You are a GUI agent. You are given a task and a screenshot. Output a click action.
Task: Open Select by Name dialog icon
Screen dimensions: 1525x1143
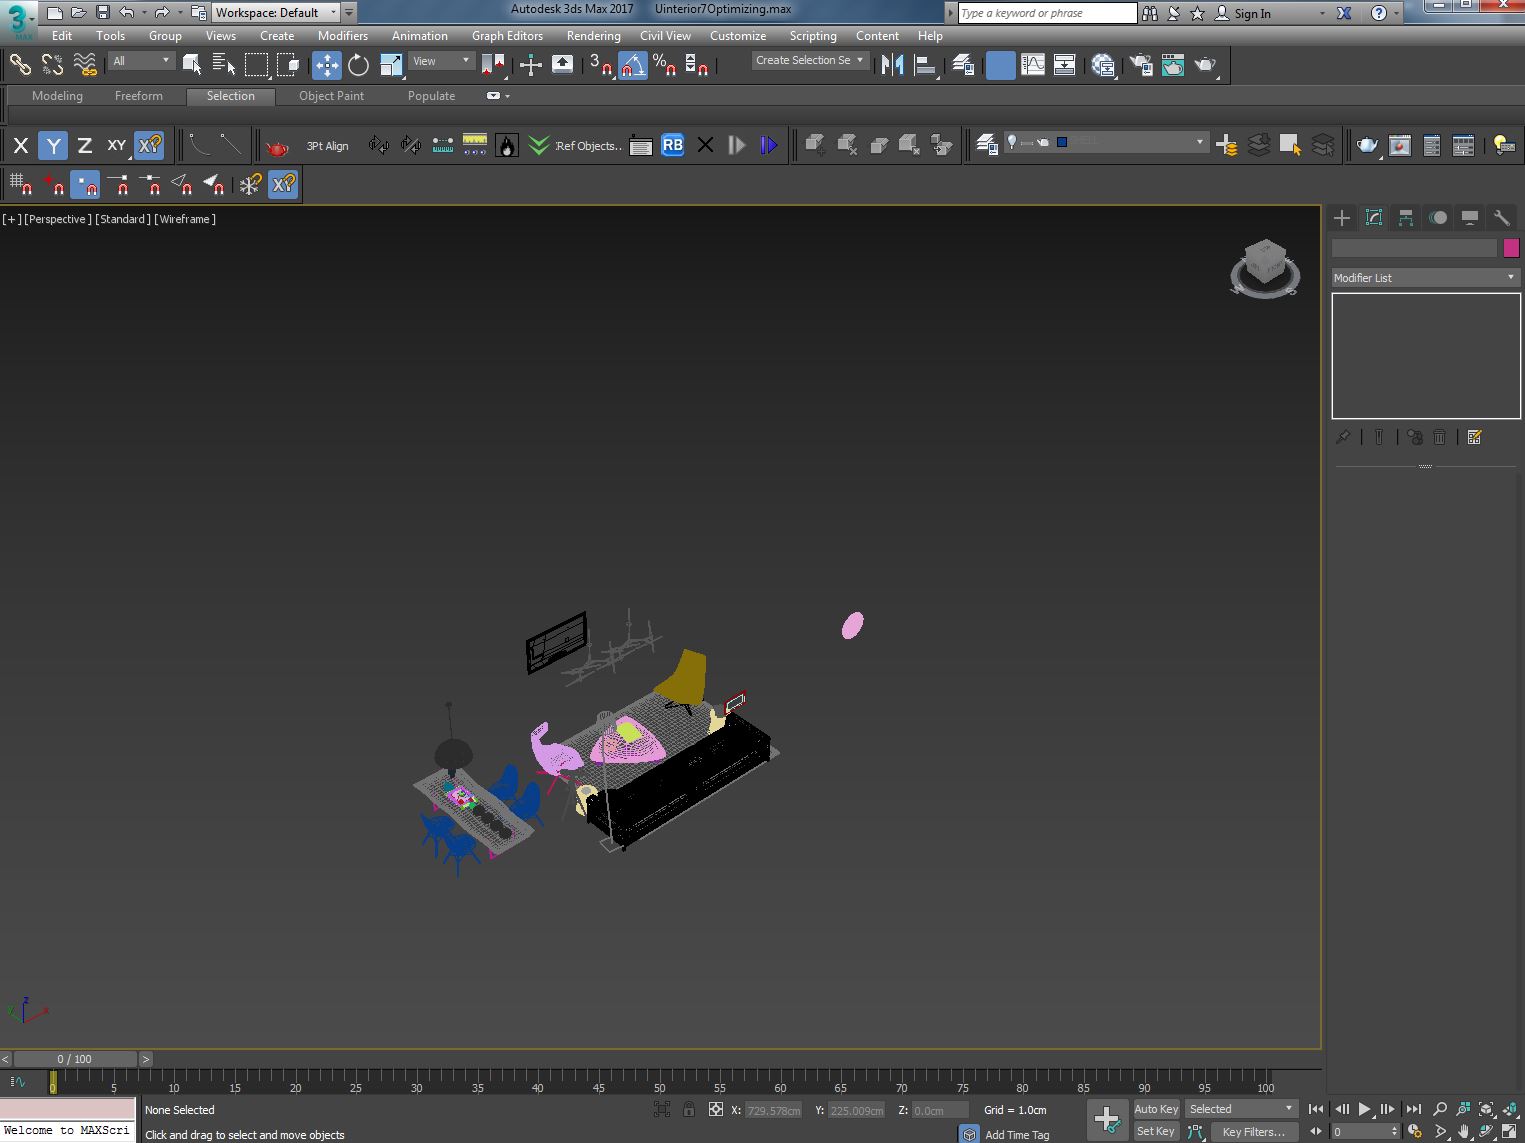point(224,65)
